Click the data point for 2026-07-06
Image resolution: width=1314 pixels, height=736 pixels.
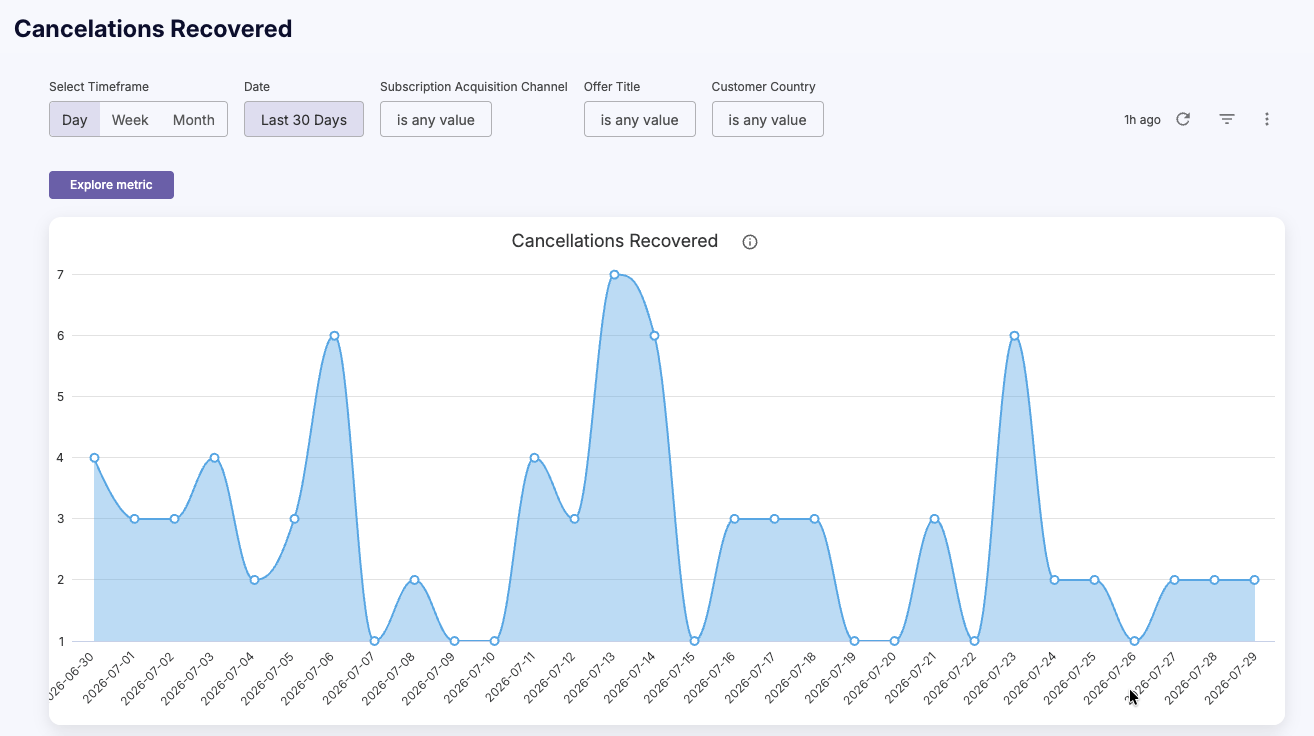click(334, 336)
